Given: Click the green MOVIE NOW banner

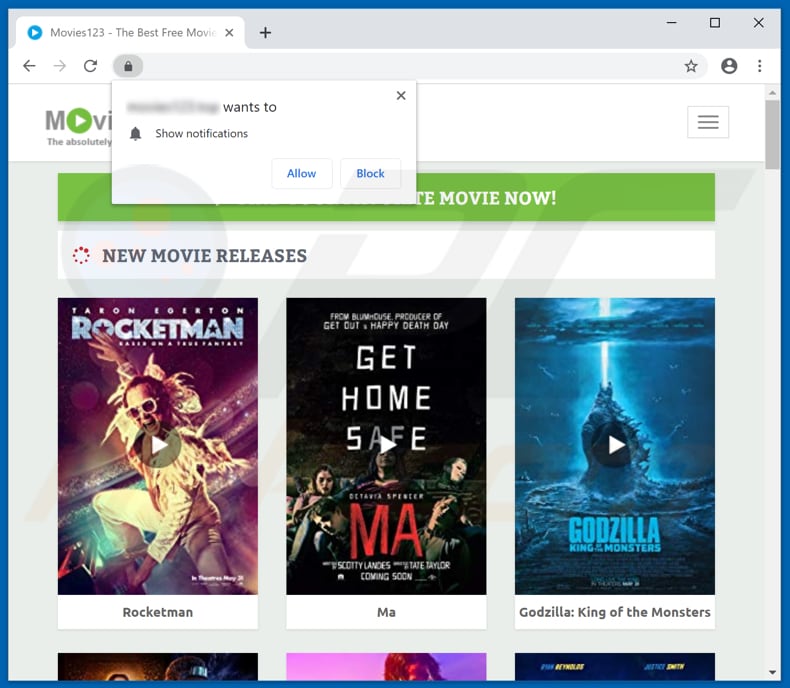Looking at the screenshot, I should [x=386, y=197].
